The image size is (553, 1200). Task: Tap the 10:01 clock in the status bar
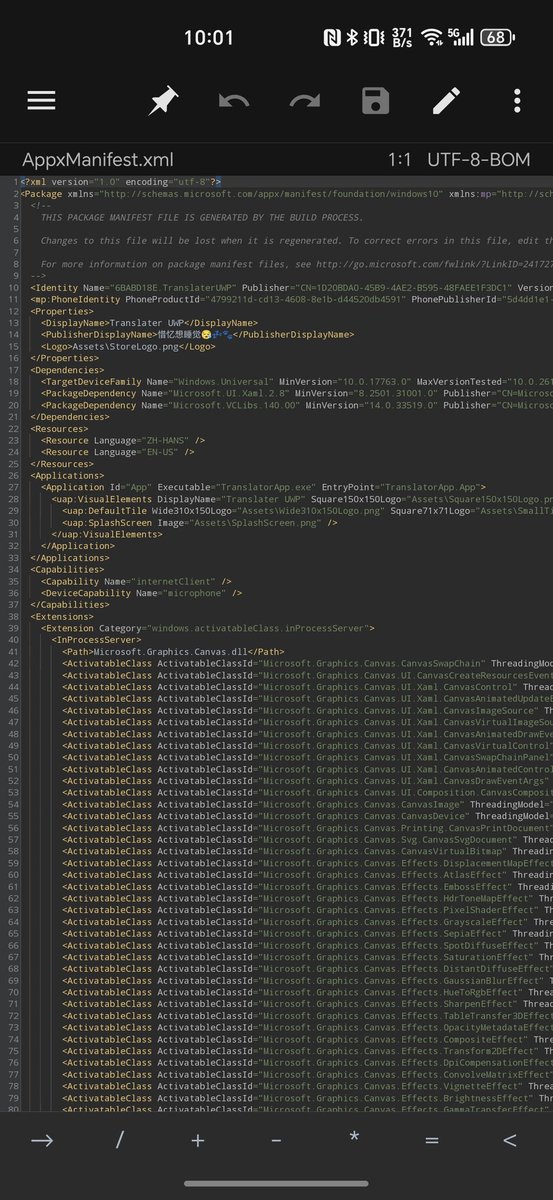click(208, 38)
